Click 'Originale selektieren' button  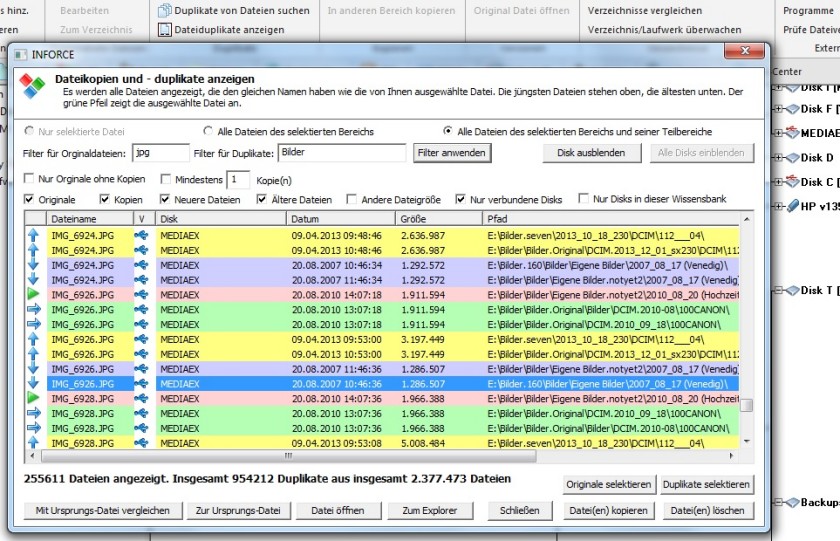coord(609,484)
